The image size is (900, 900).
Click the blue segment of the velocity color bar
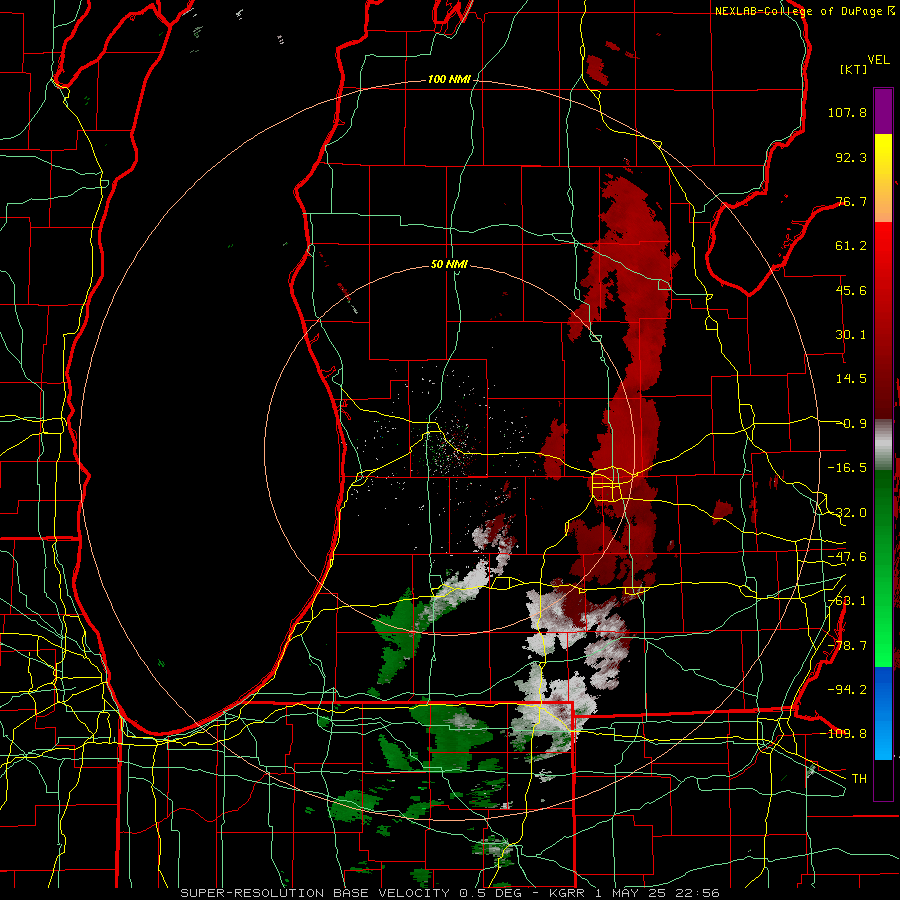click(883, 713)
